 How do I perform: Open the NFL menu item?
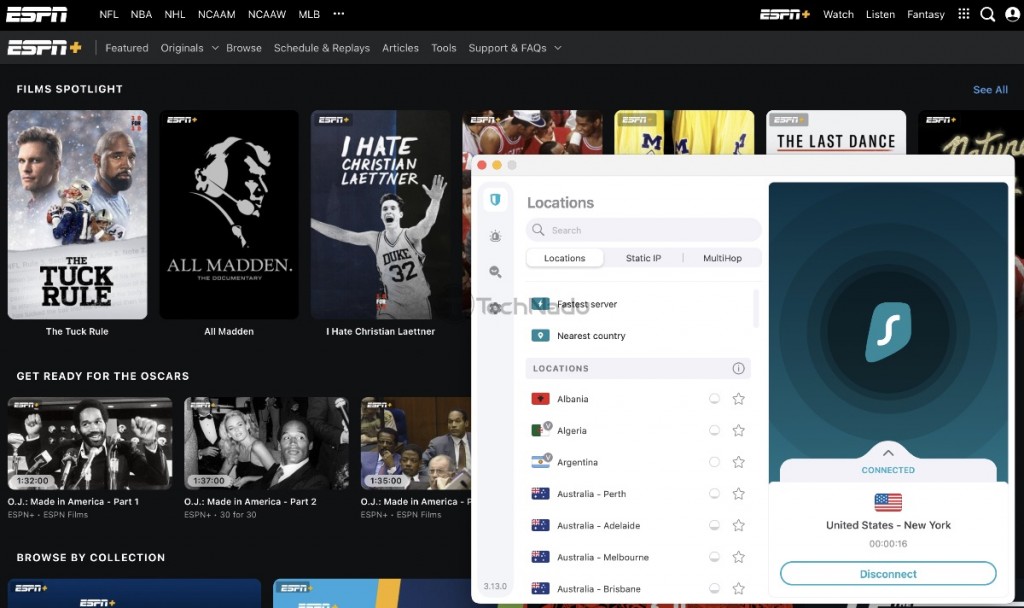(108, 14)
